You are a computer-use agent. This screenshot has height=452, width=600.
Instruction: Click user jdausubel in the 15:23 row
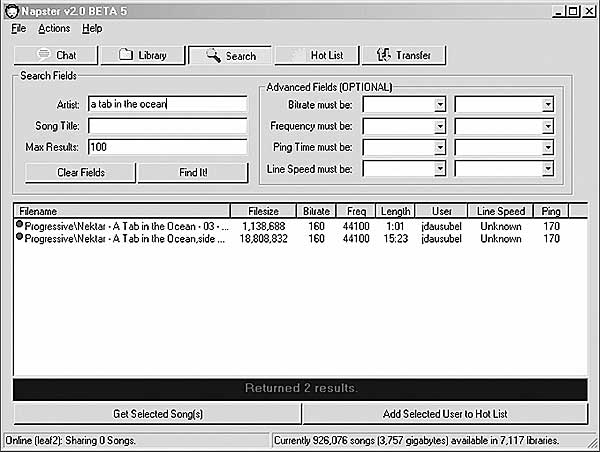(x=442, y=239)
